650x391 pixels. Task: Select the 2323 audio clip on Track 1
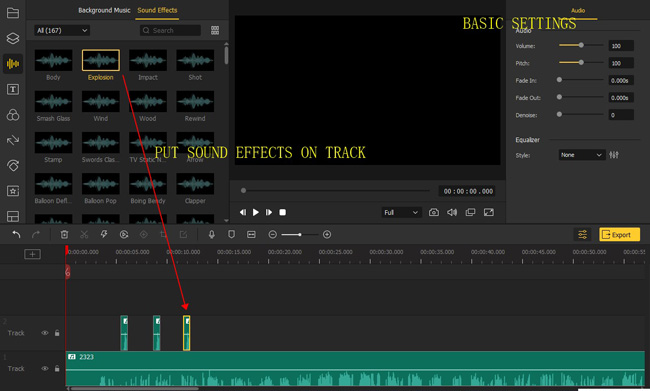[355, 369]
